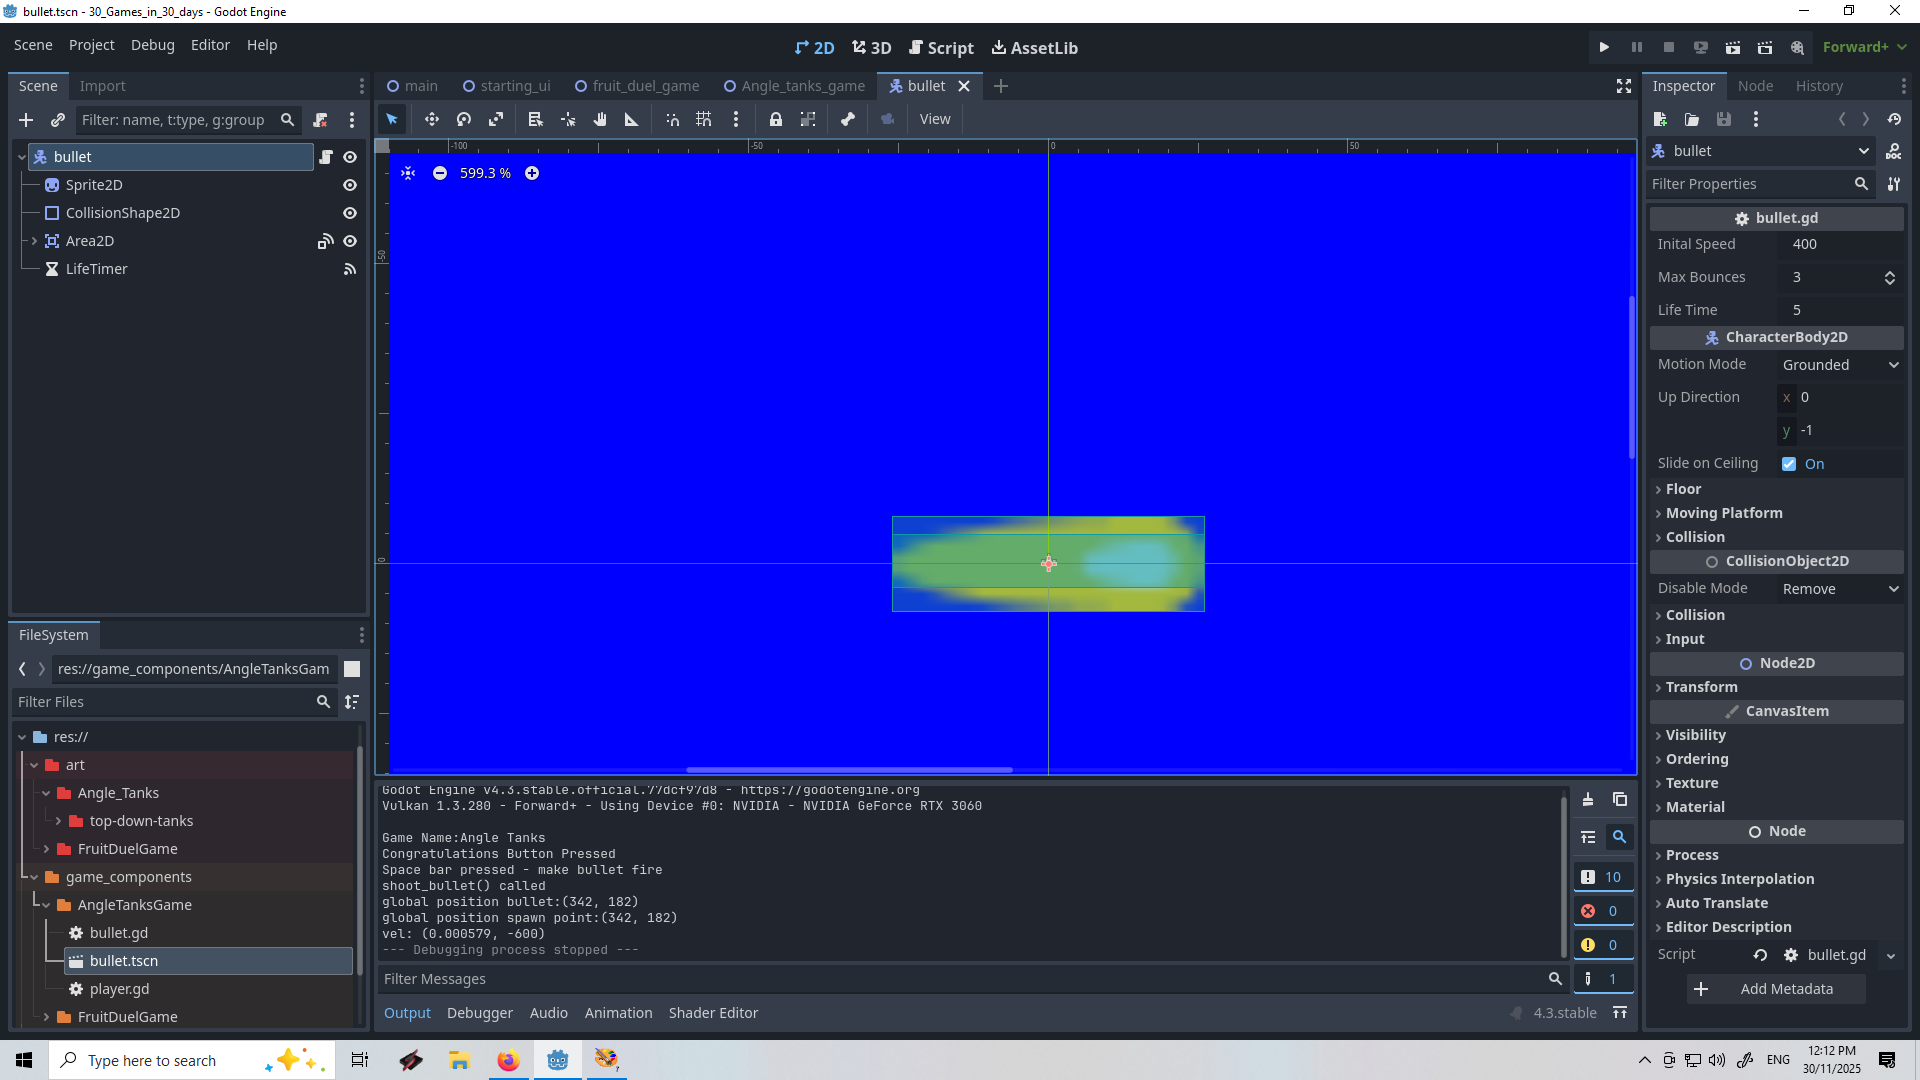The image size is (1920, 1080).
Task: Click the Filter Messages field
Action: (x=960, y=979)
